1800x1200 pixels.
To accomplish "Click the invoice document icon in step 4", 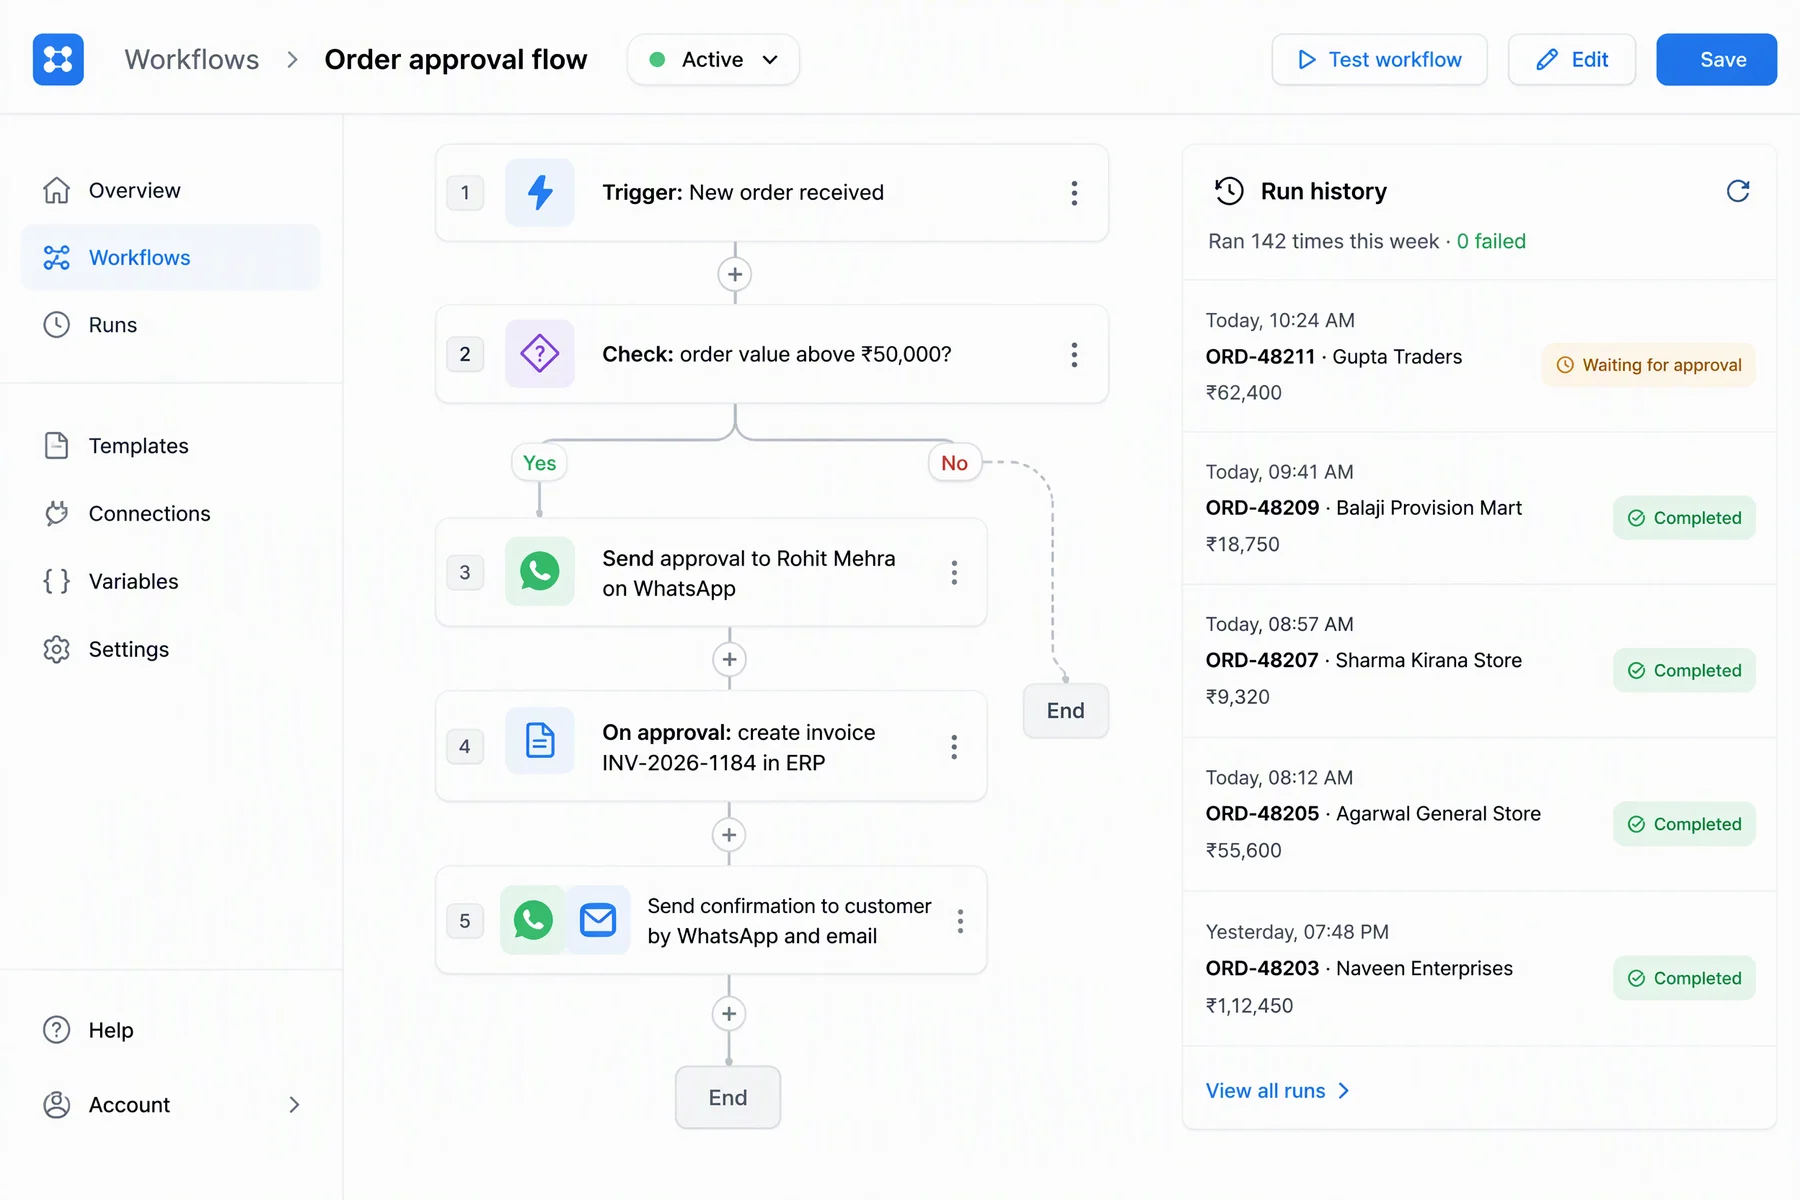I will click(540, 741).
